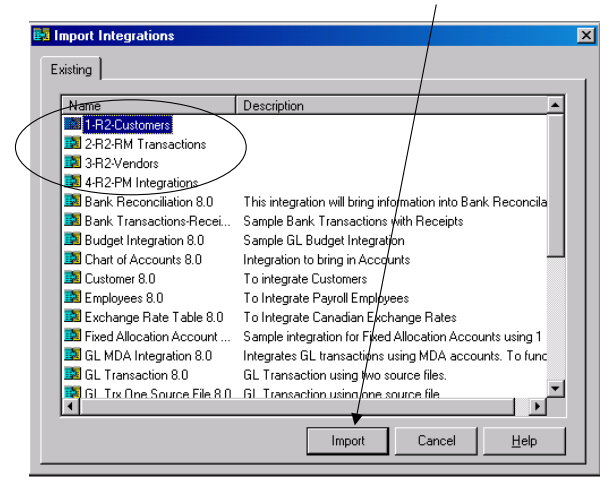Click the icon beside Fixed Allocation Account
This screenshot has width=609, height=483.
[73, 335]
